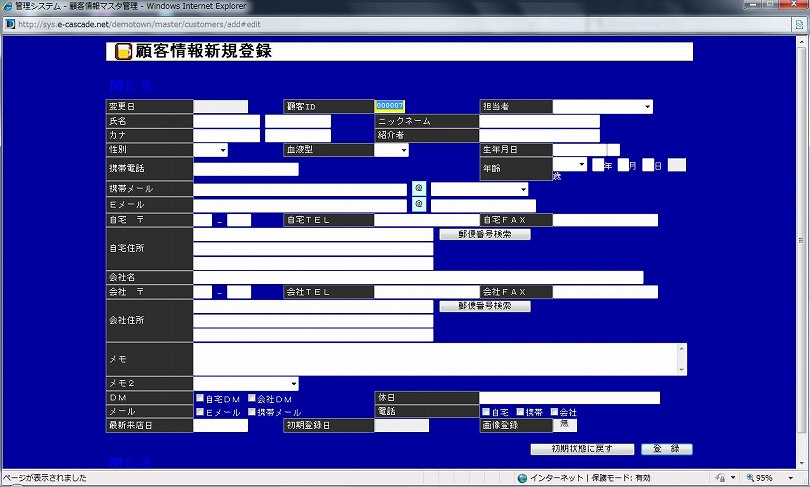Click the 無 button for 画像登録
This screenshot has height=487, width=810.
coord(565,425)
